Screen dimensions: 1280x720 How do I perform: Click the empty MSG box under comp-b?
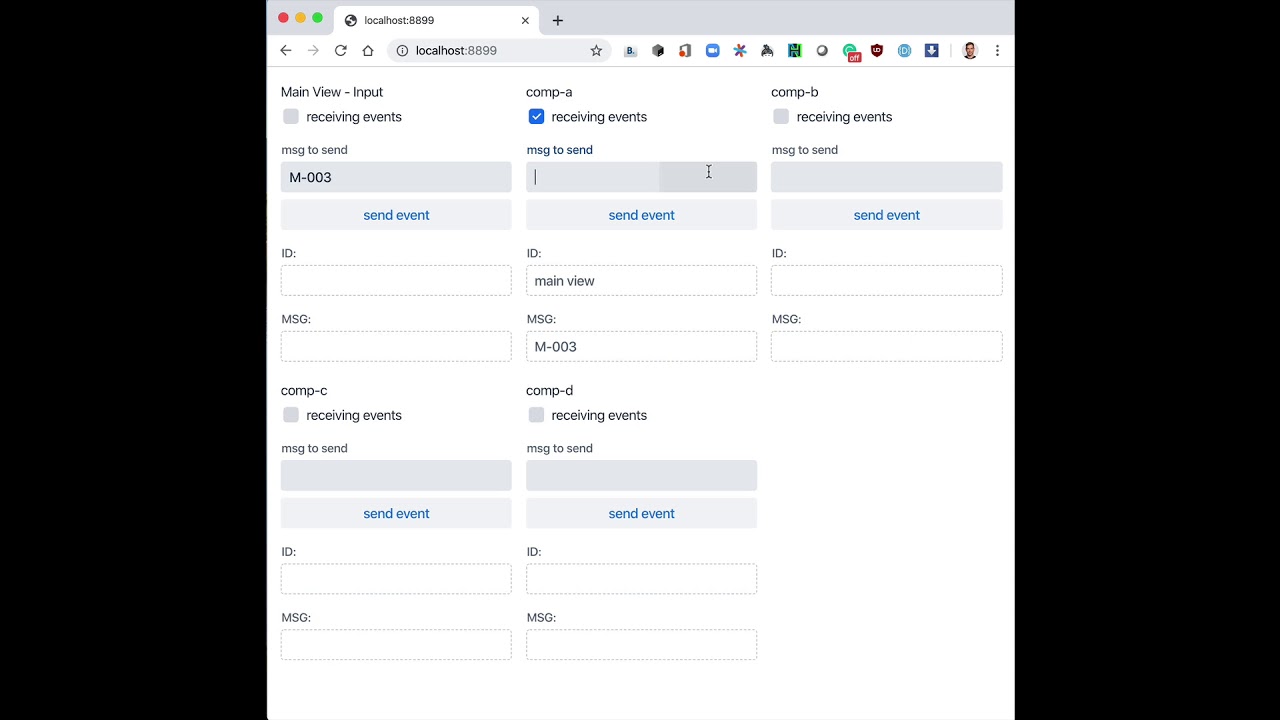[x=887, y=347]
